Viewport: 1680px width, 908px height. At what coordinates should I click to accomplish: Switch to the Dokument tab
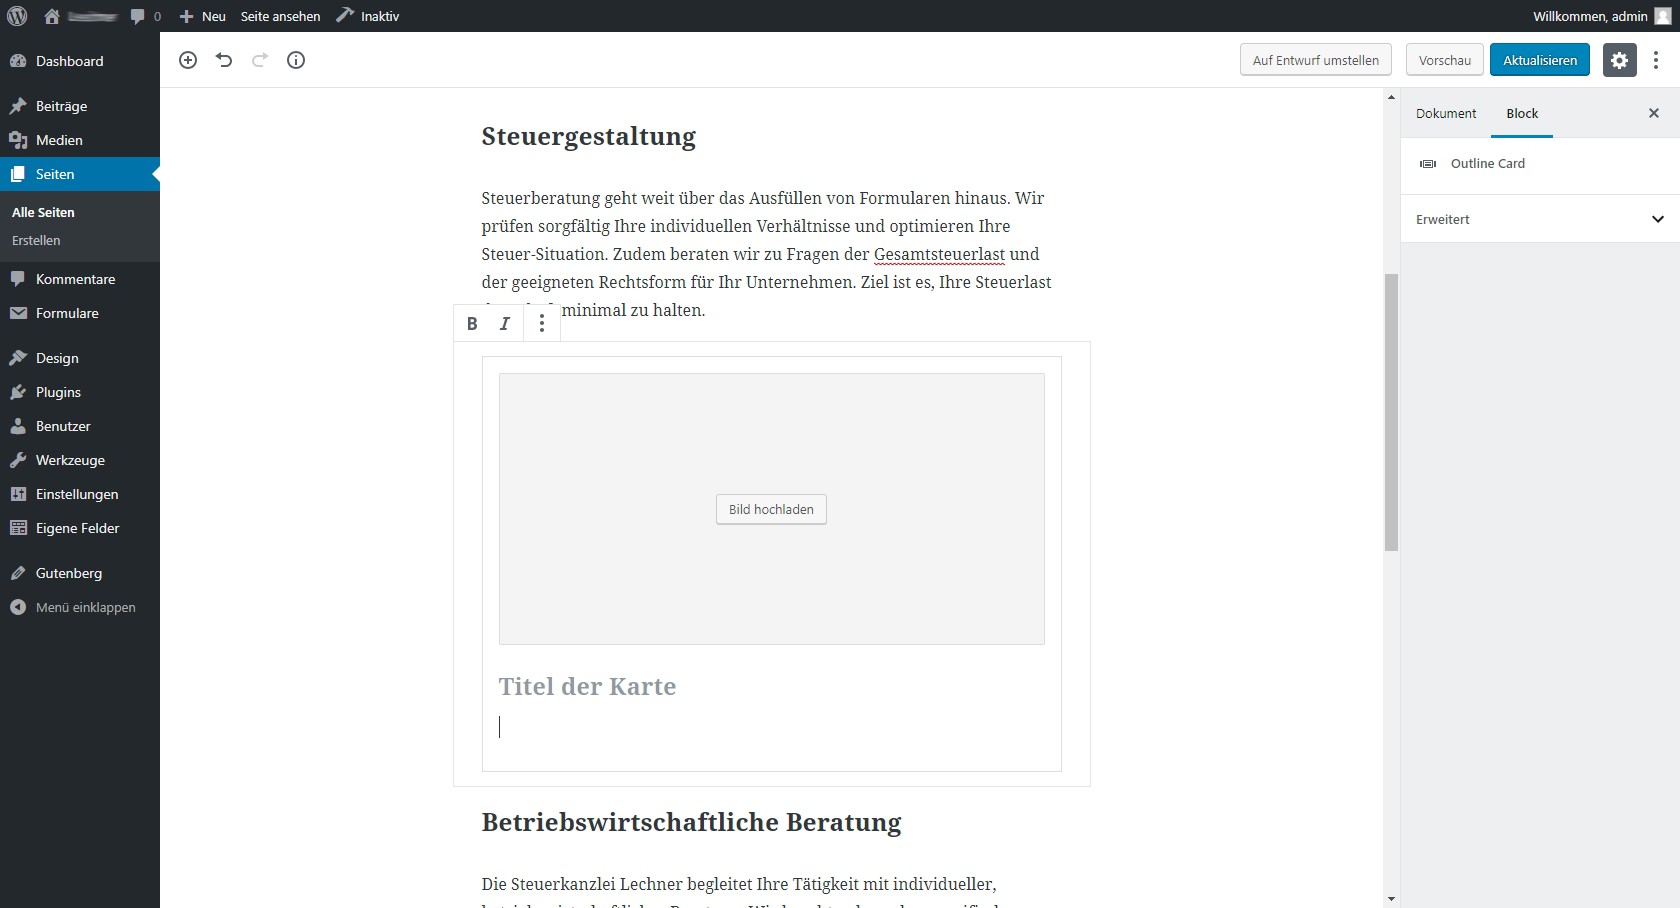[x=1446, y=113]
